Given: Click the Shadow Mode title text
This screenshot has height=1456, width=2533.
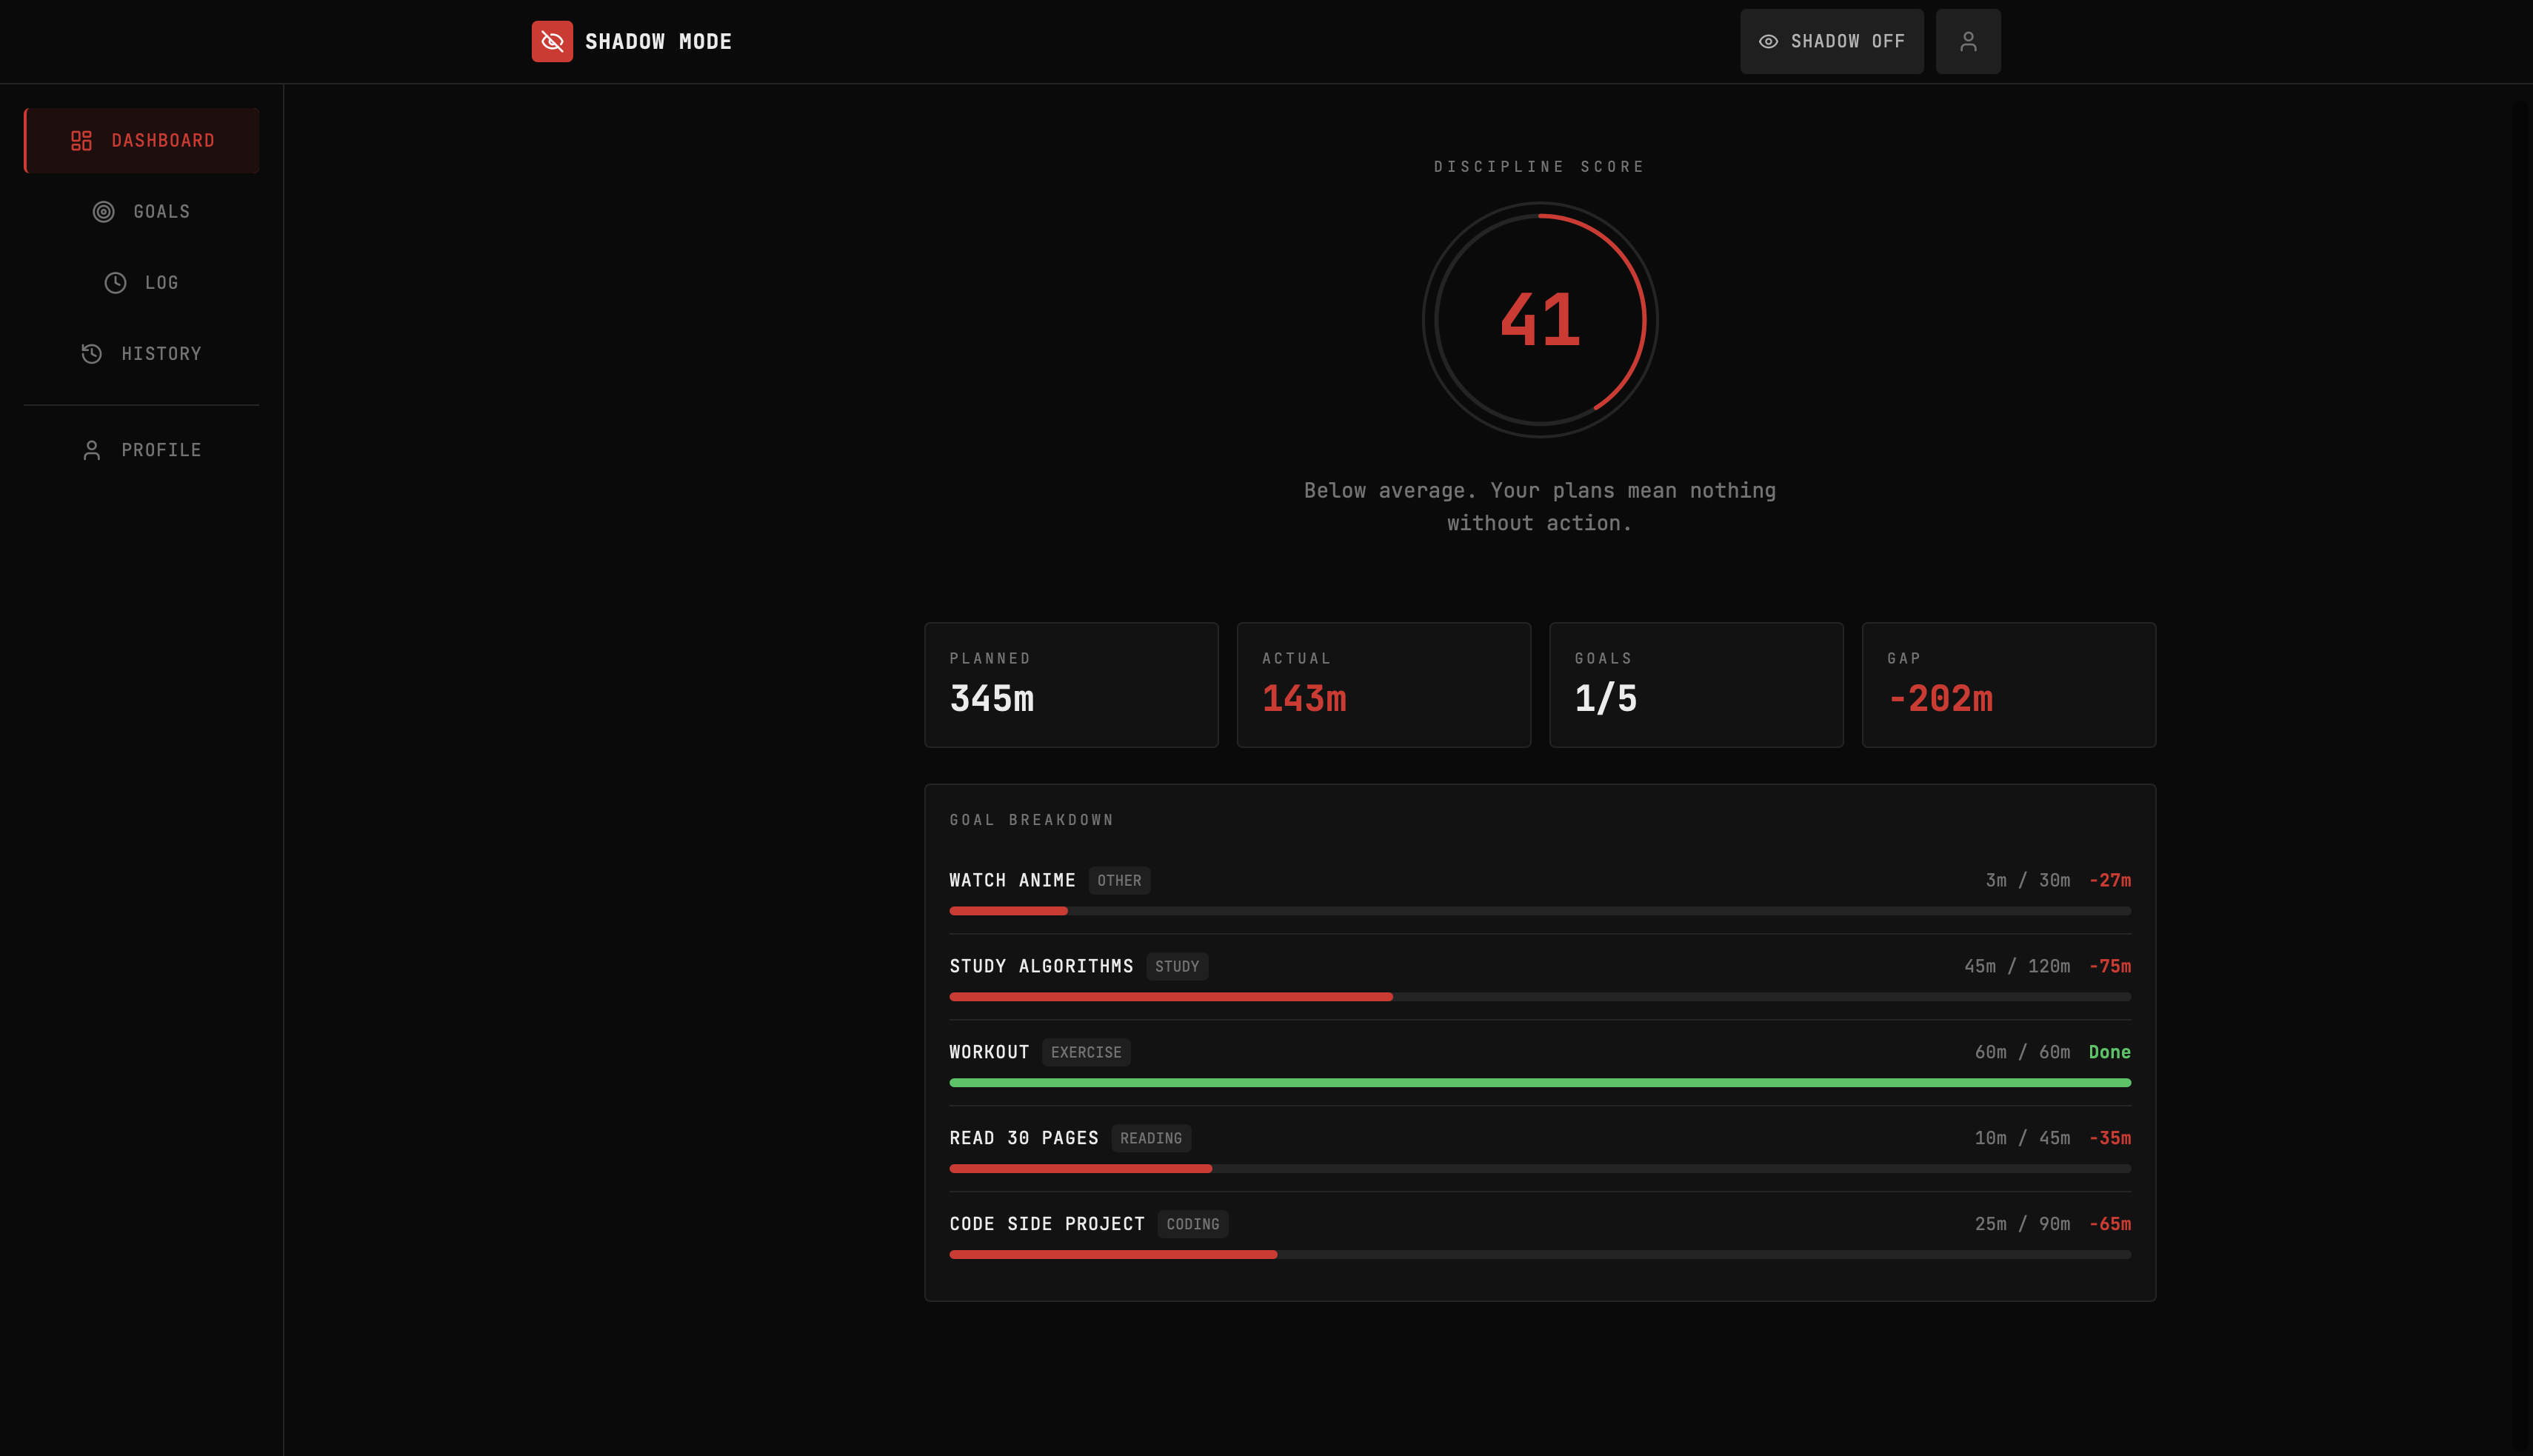Looking at the screenshot, I should click(x=658, y=41).
